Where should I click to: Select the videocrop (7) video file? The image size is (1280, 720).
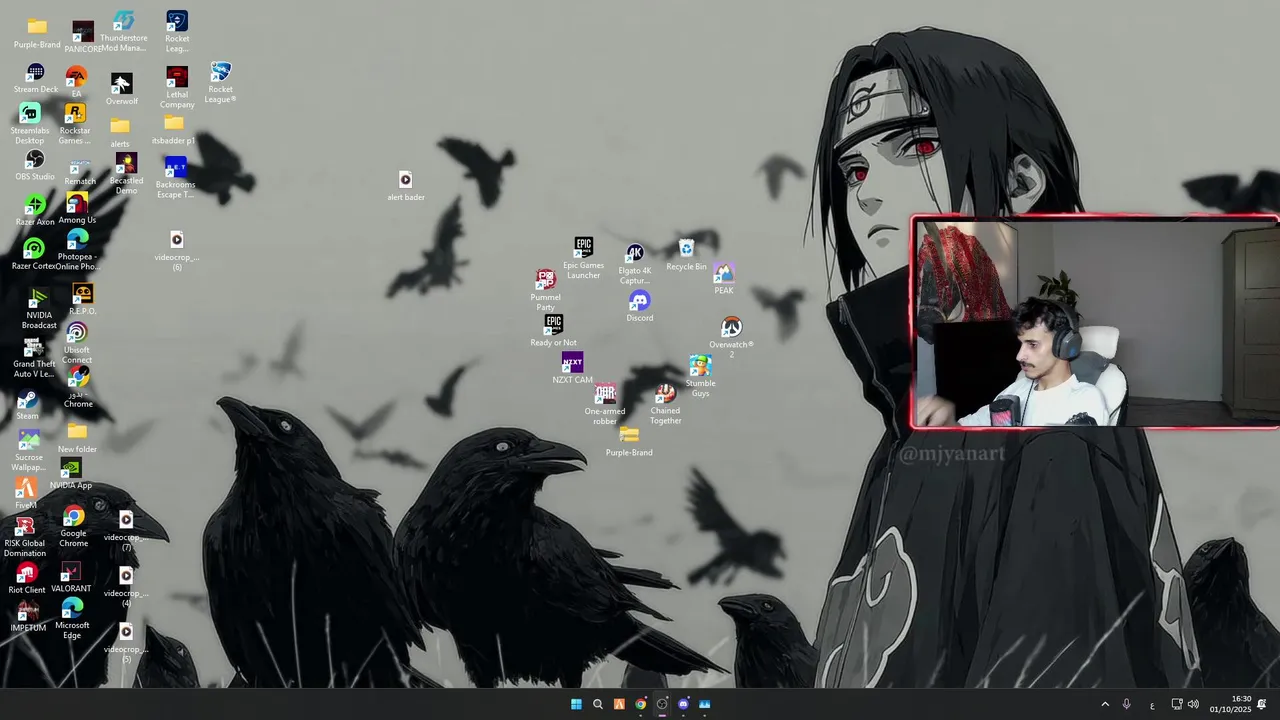coord(126,531)
